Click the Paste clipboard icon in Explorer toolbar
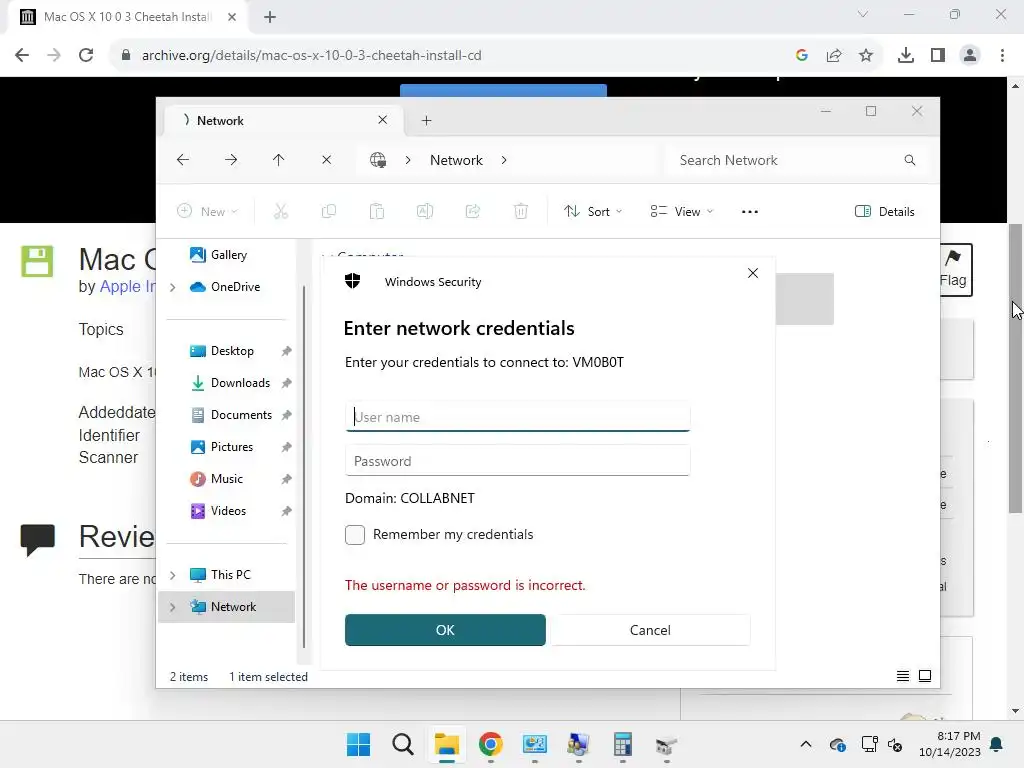This screenshot has width=1024, height=768. [x=377, y=211]
